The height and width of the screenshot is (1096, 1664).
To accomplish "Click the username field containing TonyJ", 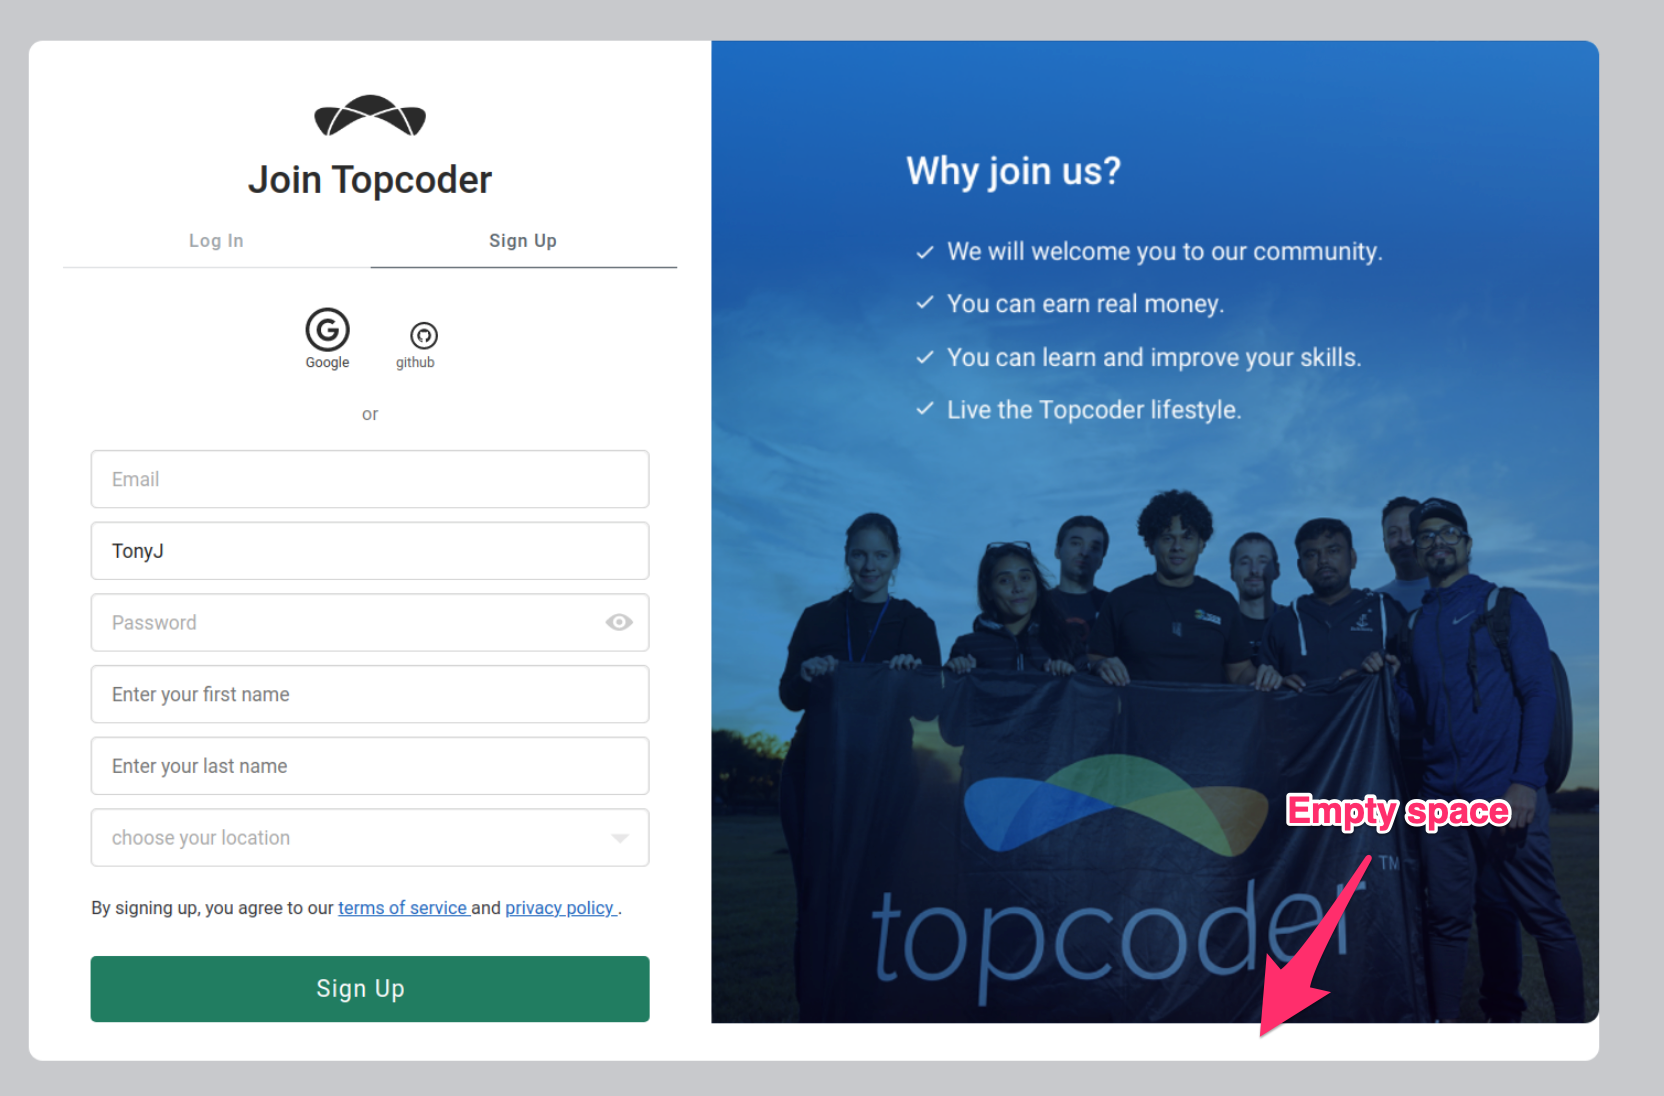I will (370, 551).
